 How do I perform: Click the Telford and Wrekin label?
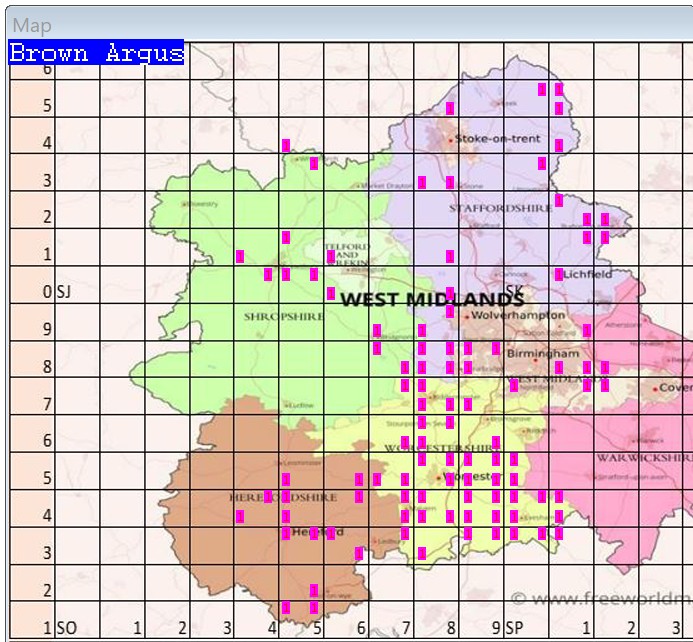(341, 255)
